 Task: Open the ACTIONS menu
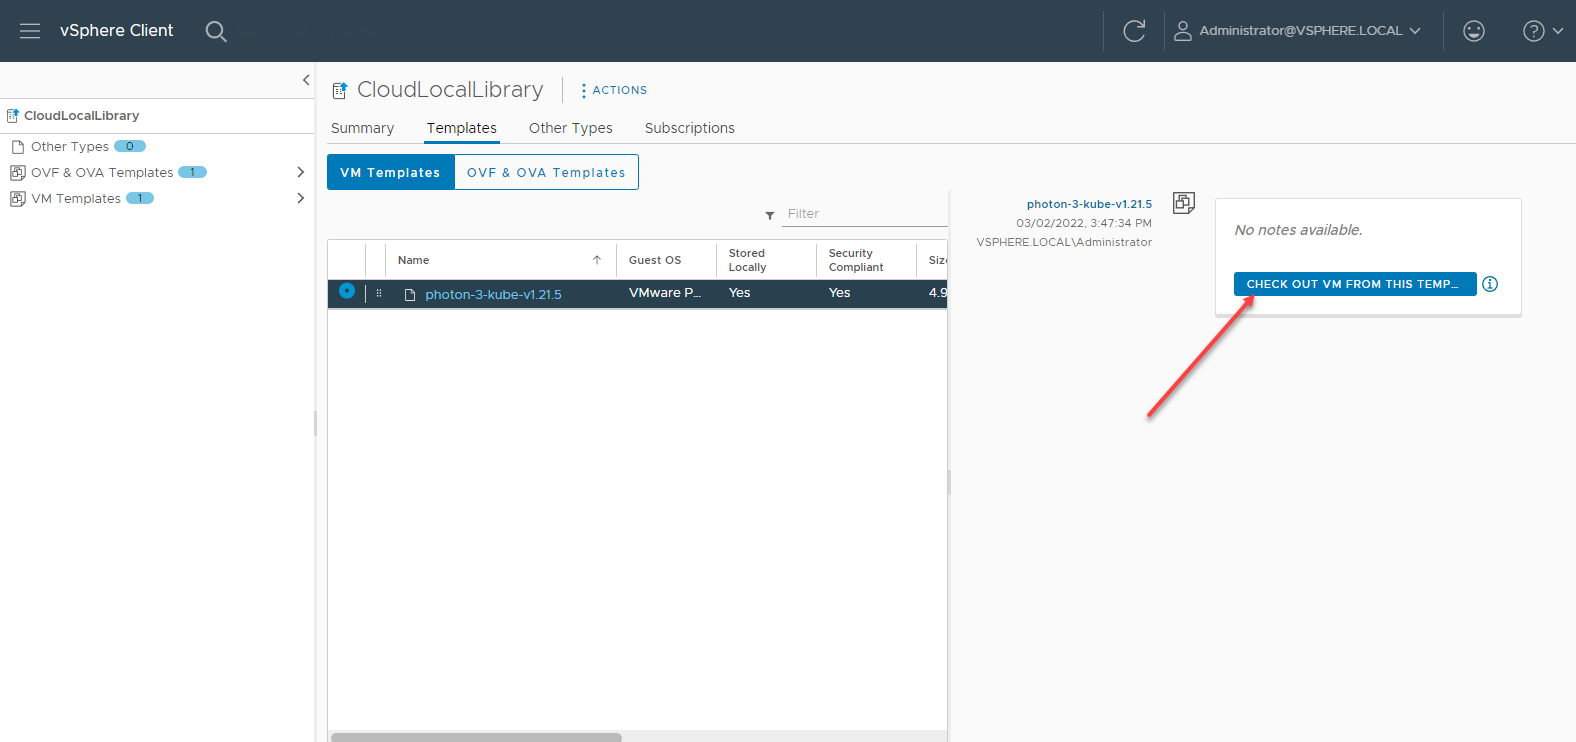614,90
